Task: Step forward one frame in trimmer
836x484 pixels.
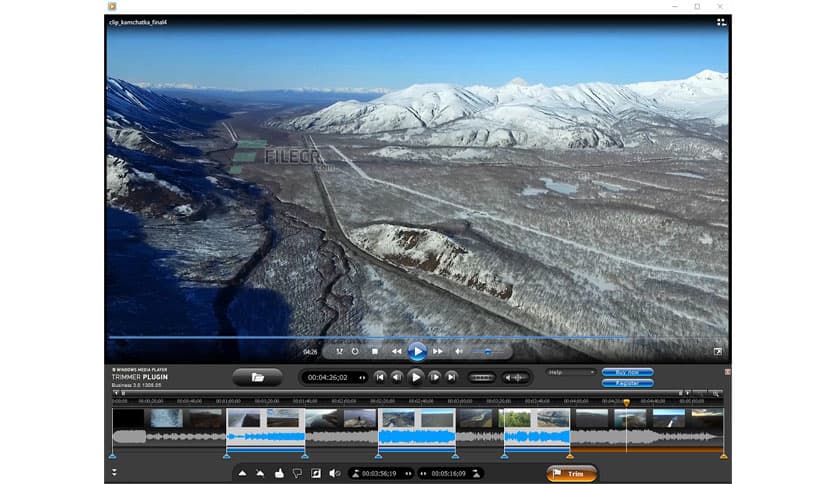Action: [434, 378]
